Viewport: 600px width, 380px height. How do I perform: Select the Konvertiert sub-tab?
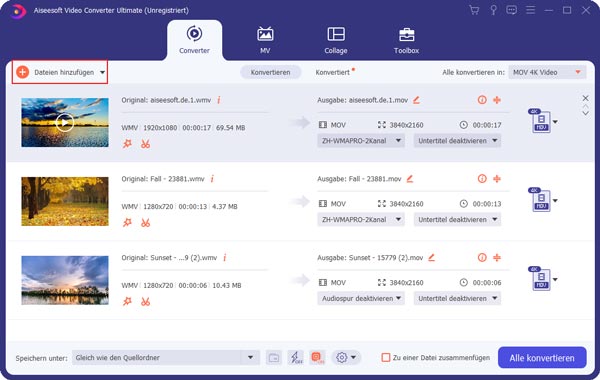click(x=333, y=72)
